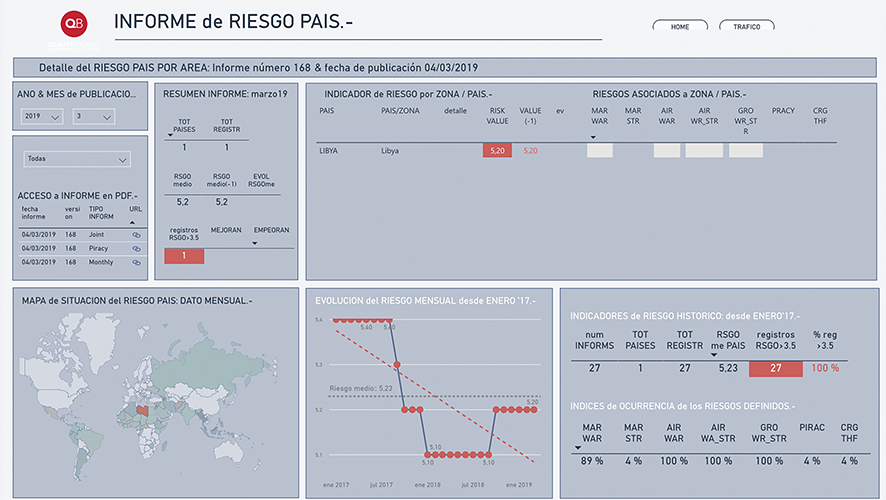886x500 pixels.
Task: Open the Piracy report URL link icon
Action: point(136,249)
